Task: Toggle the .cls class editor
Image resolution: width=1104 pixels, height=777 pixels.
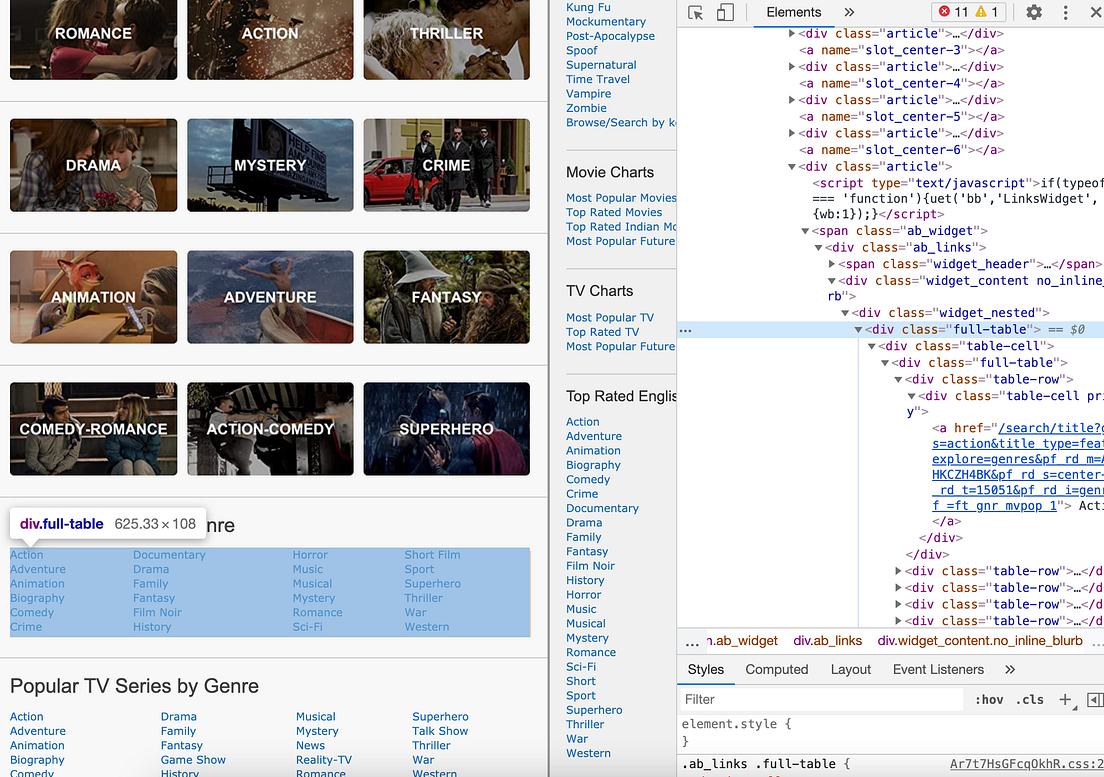Action: point(1029,700)
